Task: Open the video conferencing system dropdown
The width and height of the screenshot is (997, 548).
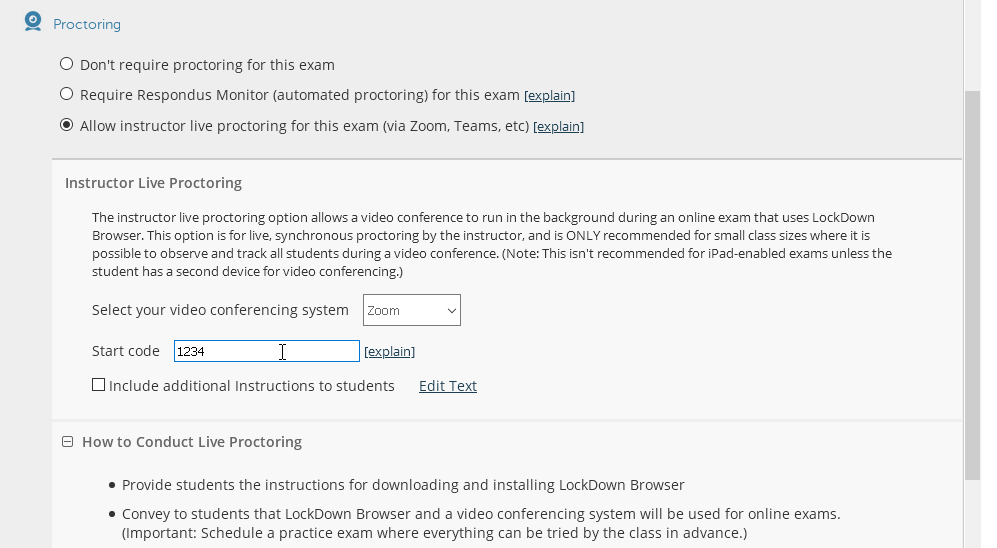Action: 411,310
